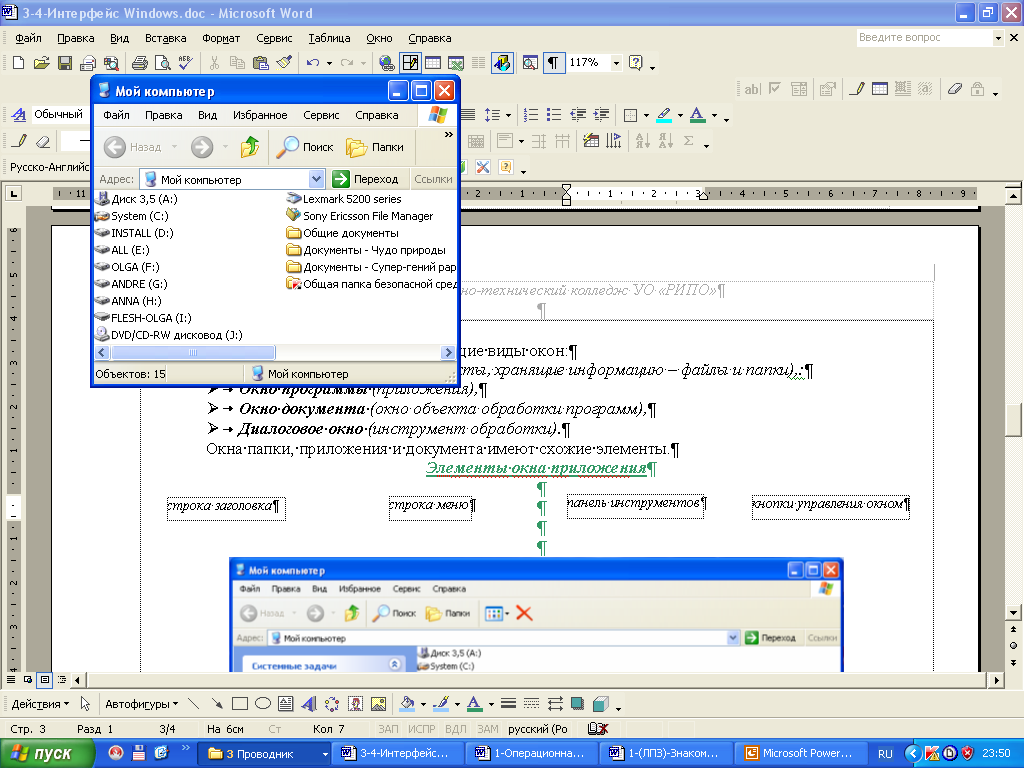
Task: Open the Вставка menu in Word
Action: click(165, 38)
